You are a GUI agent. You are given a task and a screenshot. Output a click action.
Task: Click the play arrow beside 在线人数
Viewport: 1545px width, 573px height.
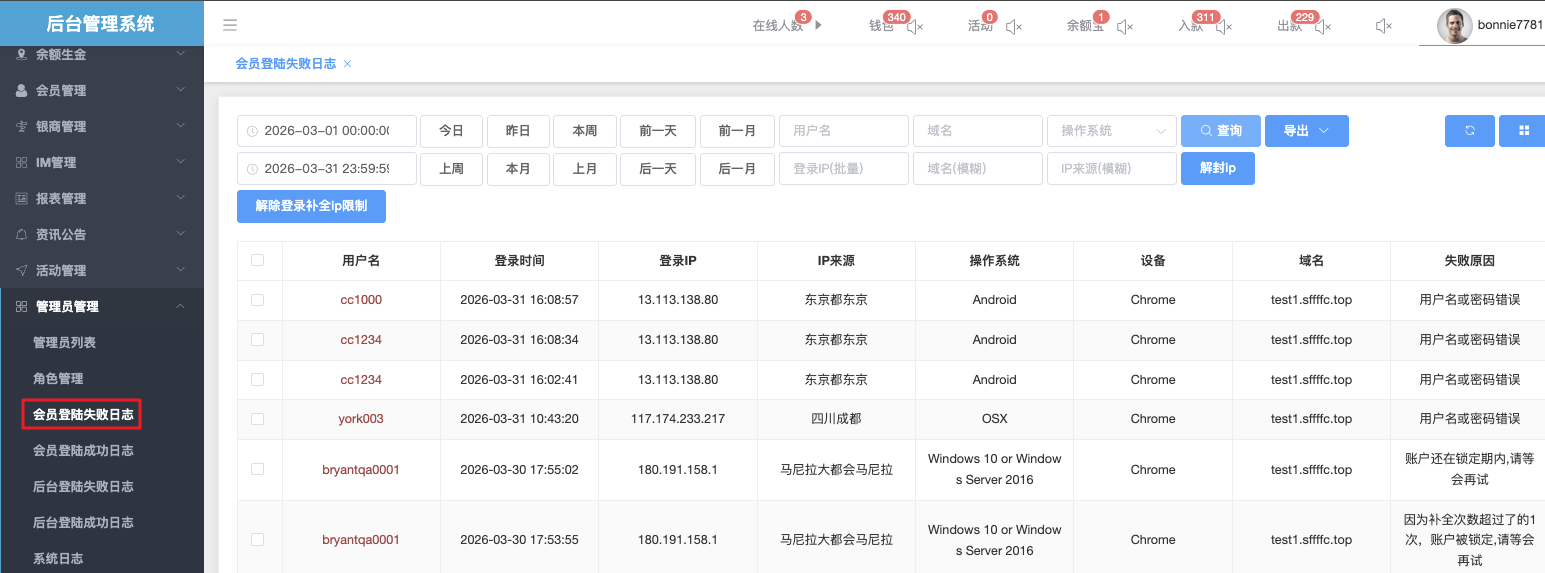pos(818,26)
